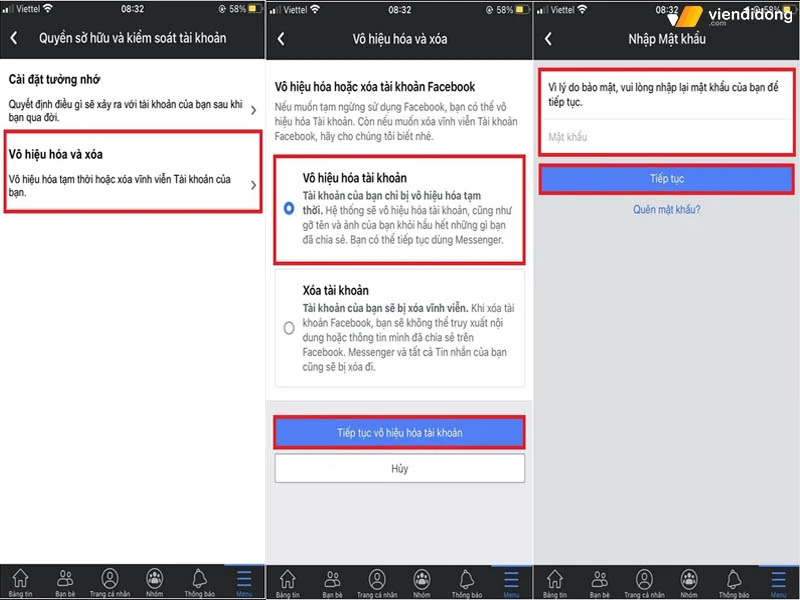The image size is (800, 600).
Task: Select the Xóa tài khoản radio option
Action: (289, 327)
